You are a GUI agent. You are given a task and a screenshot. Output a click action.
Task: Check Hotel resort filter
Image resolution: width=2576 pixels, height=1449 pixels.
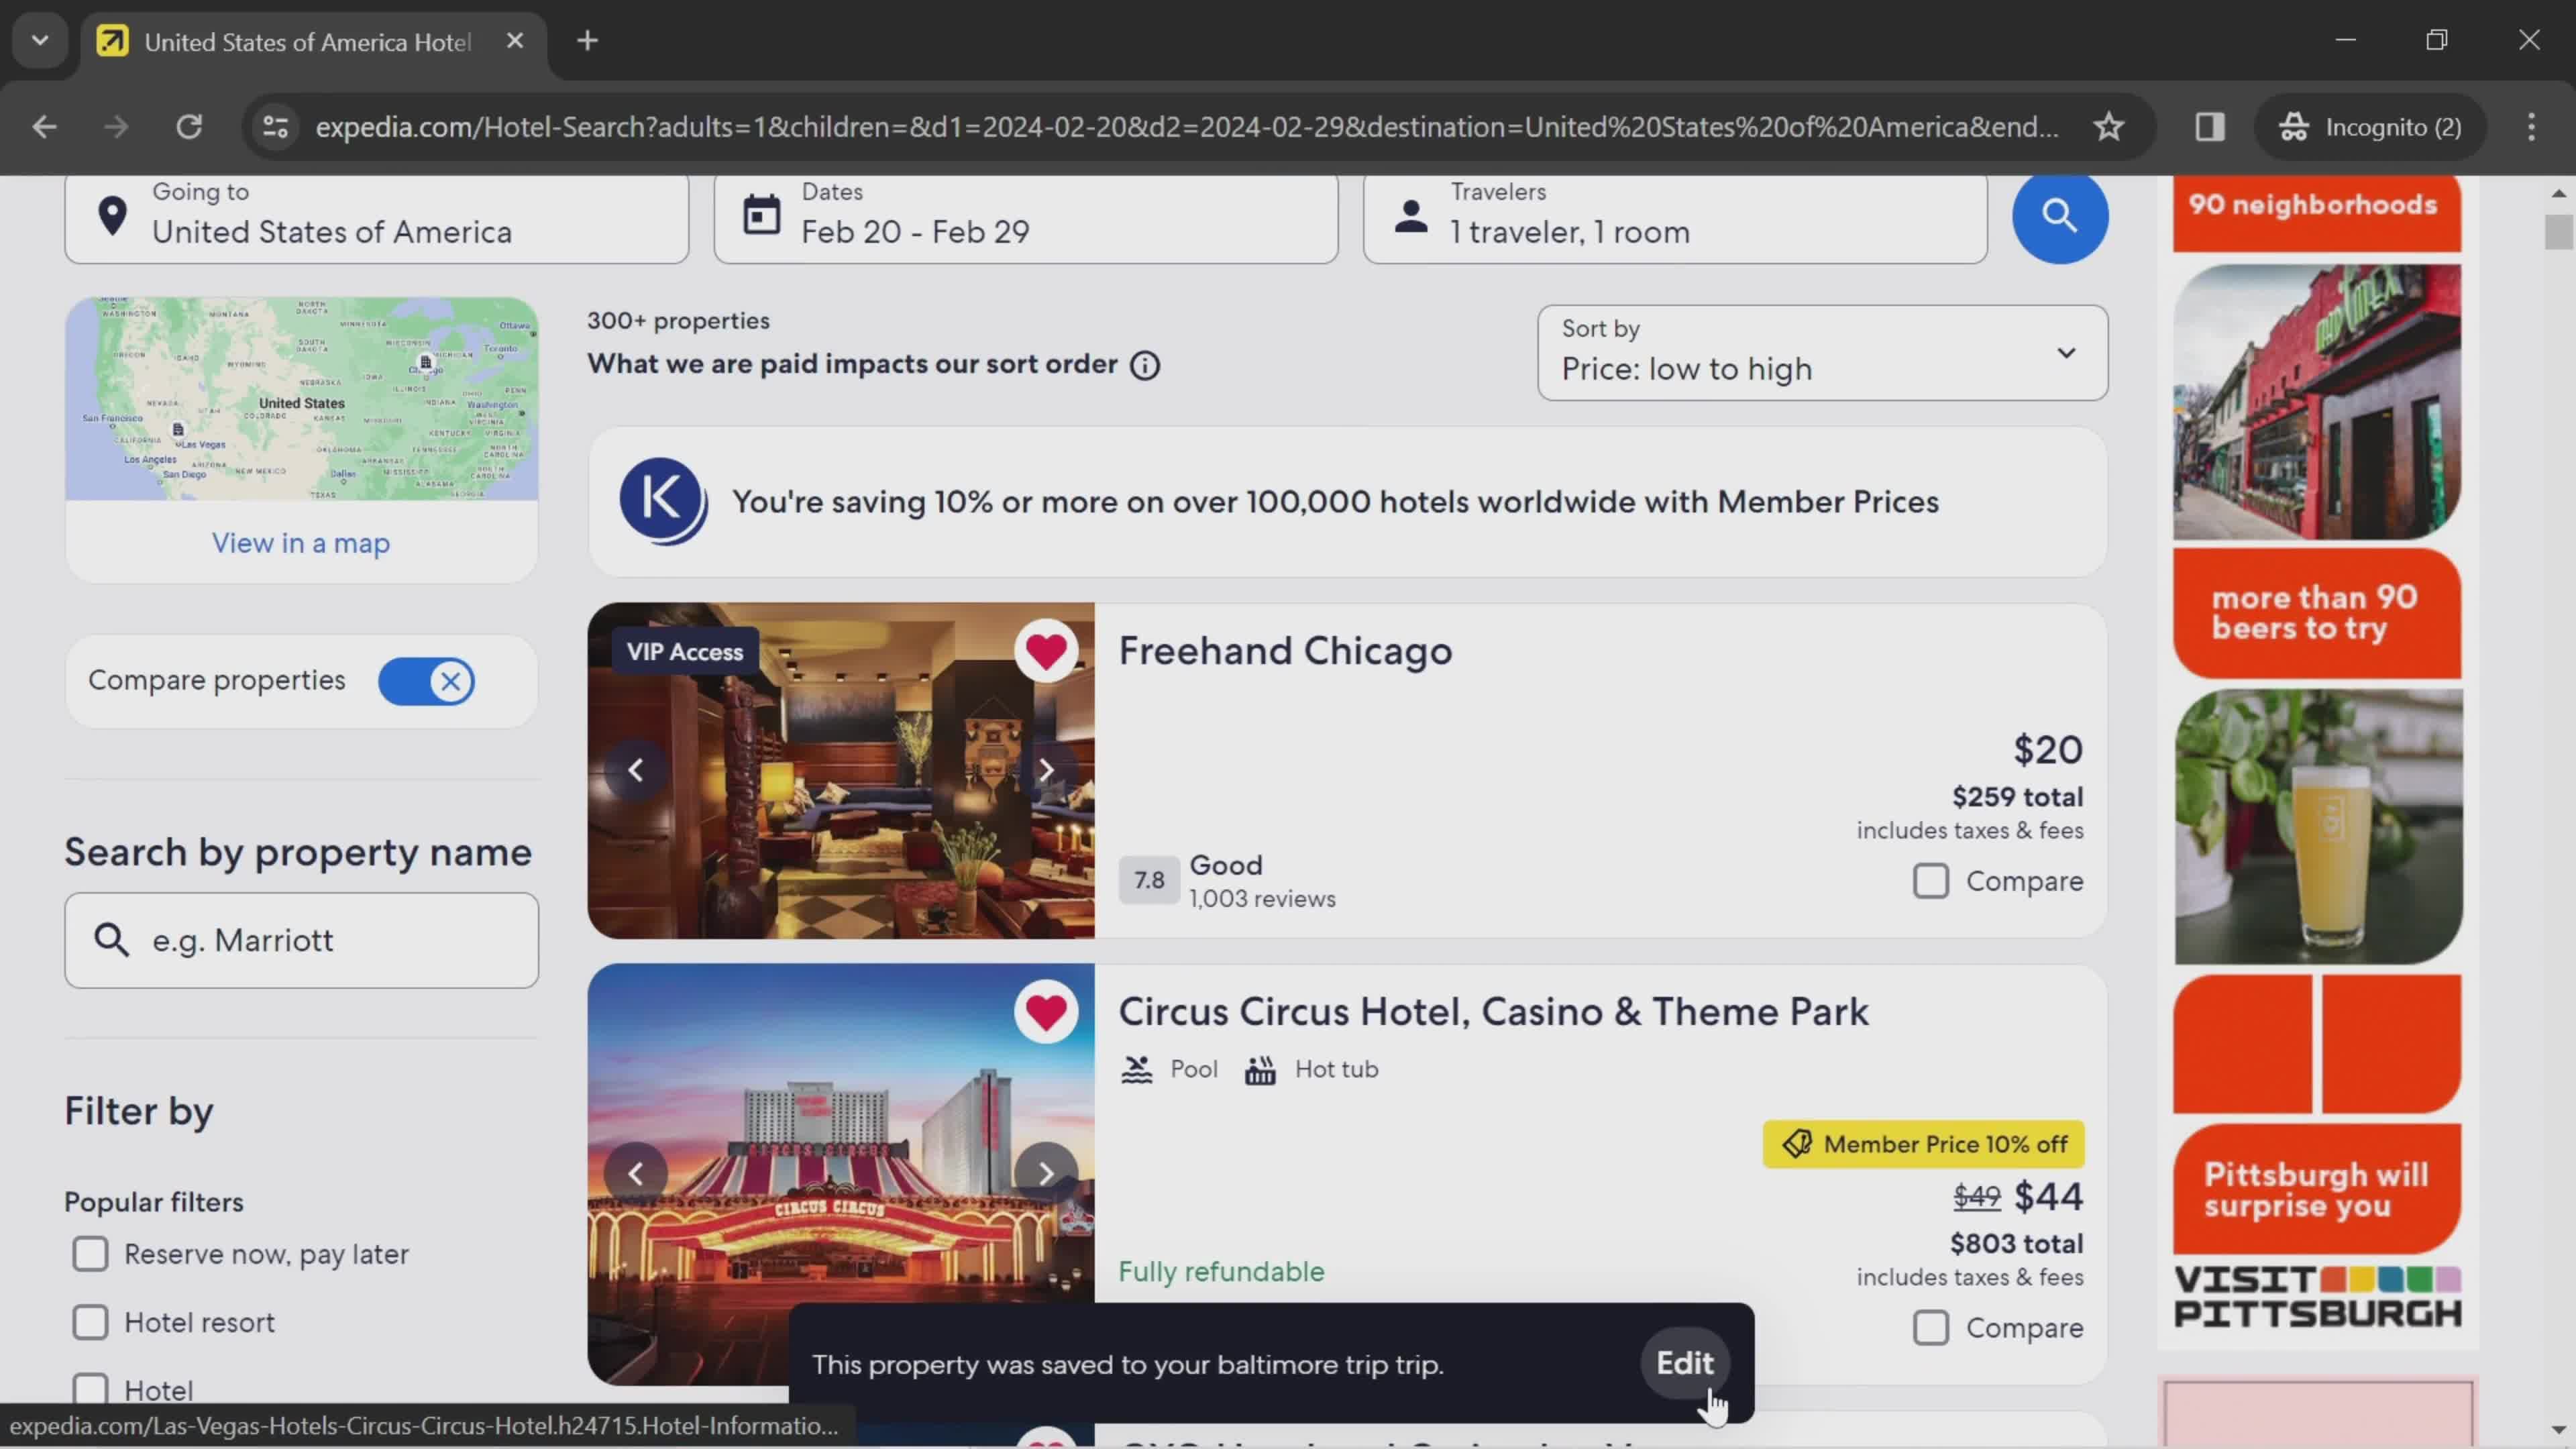pos(90,1323)
